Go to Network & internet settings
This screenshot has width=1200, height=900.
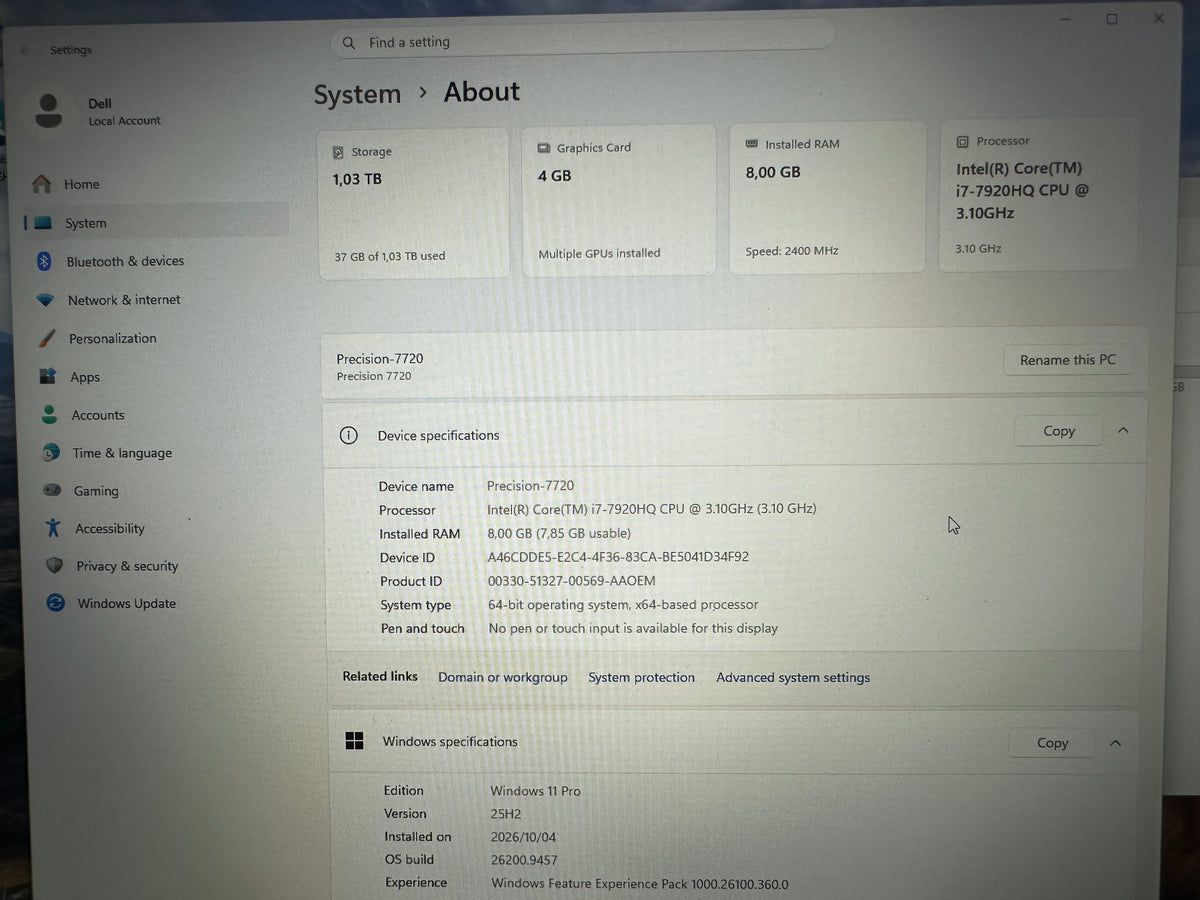(x=124, y=300)
